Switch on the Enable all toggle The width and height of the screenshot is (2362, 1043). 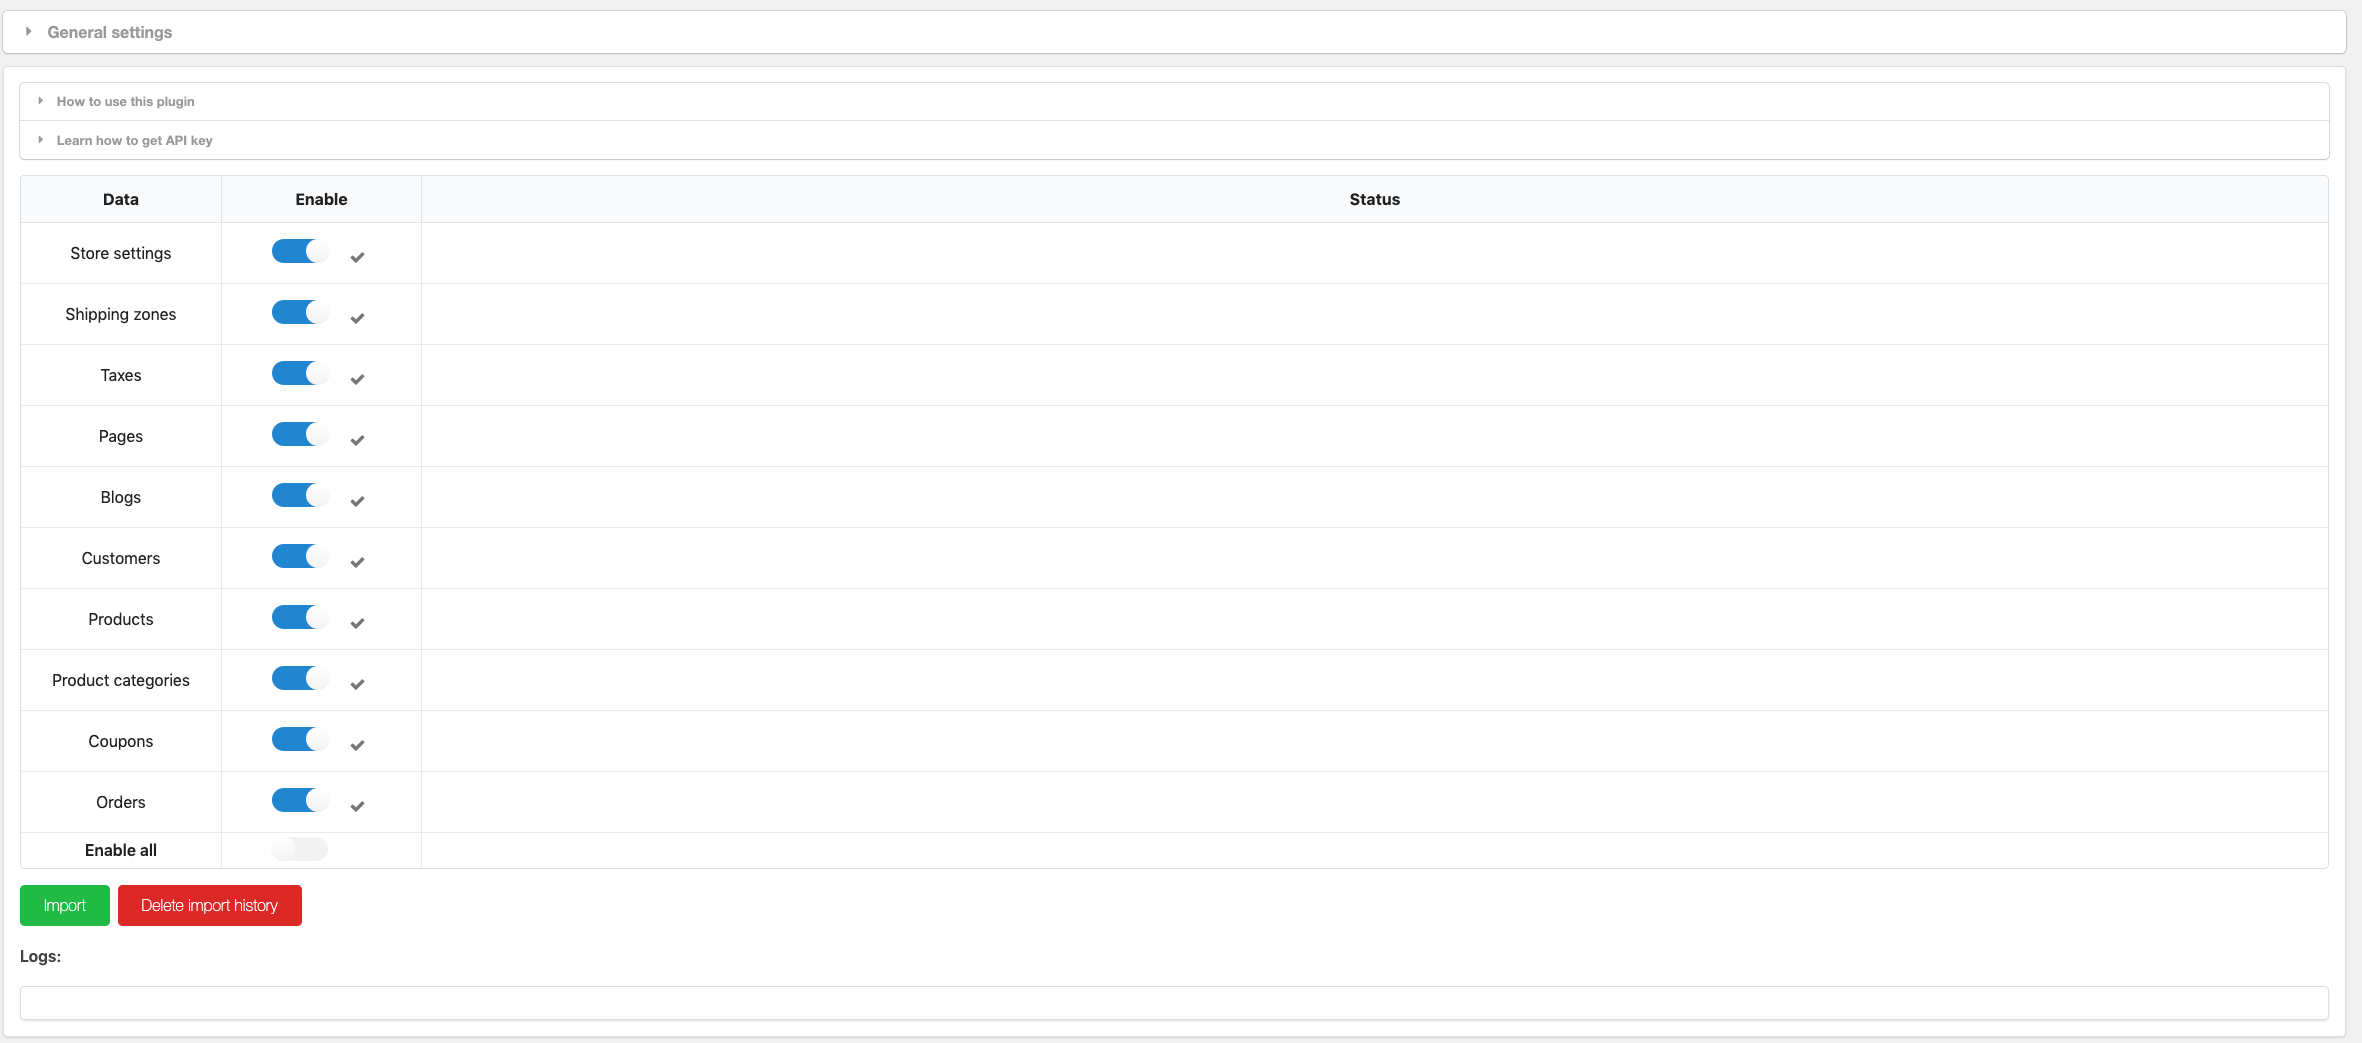point(300,849)
